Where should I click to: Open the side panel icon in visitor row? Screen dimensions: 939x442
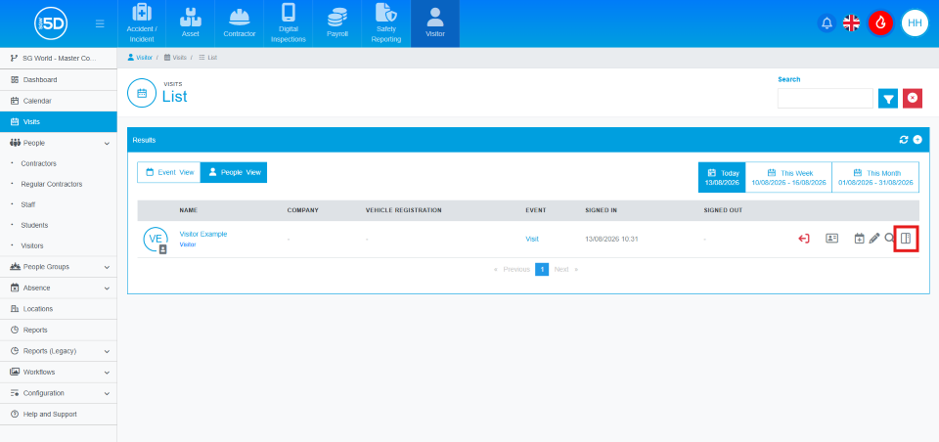pos(906,238)
